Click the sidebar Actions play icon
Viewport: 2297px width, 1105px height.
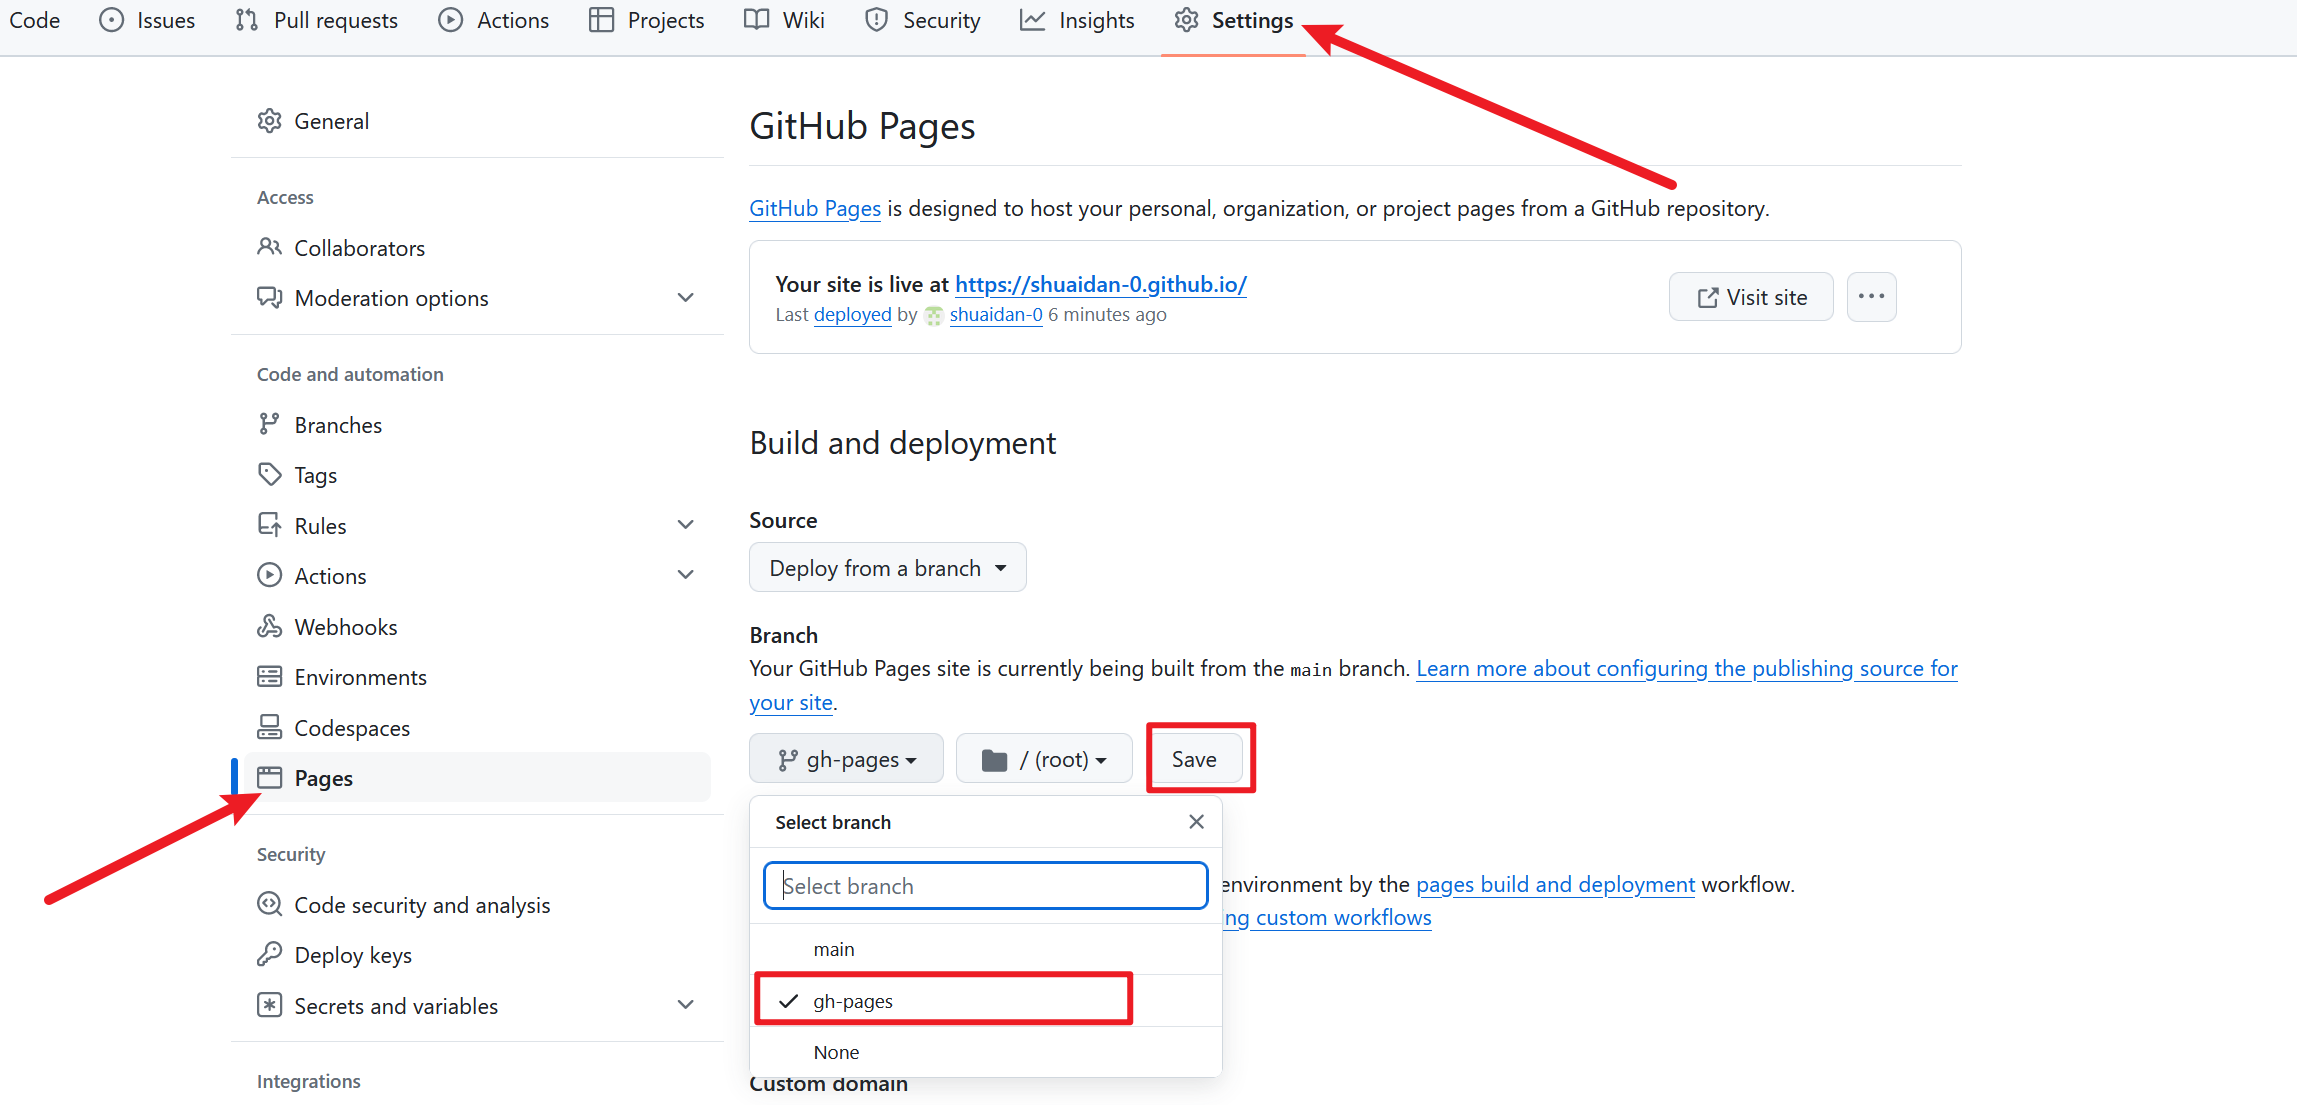[x=269, y=576]
